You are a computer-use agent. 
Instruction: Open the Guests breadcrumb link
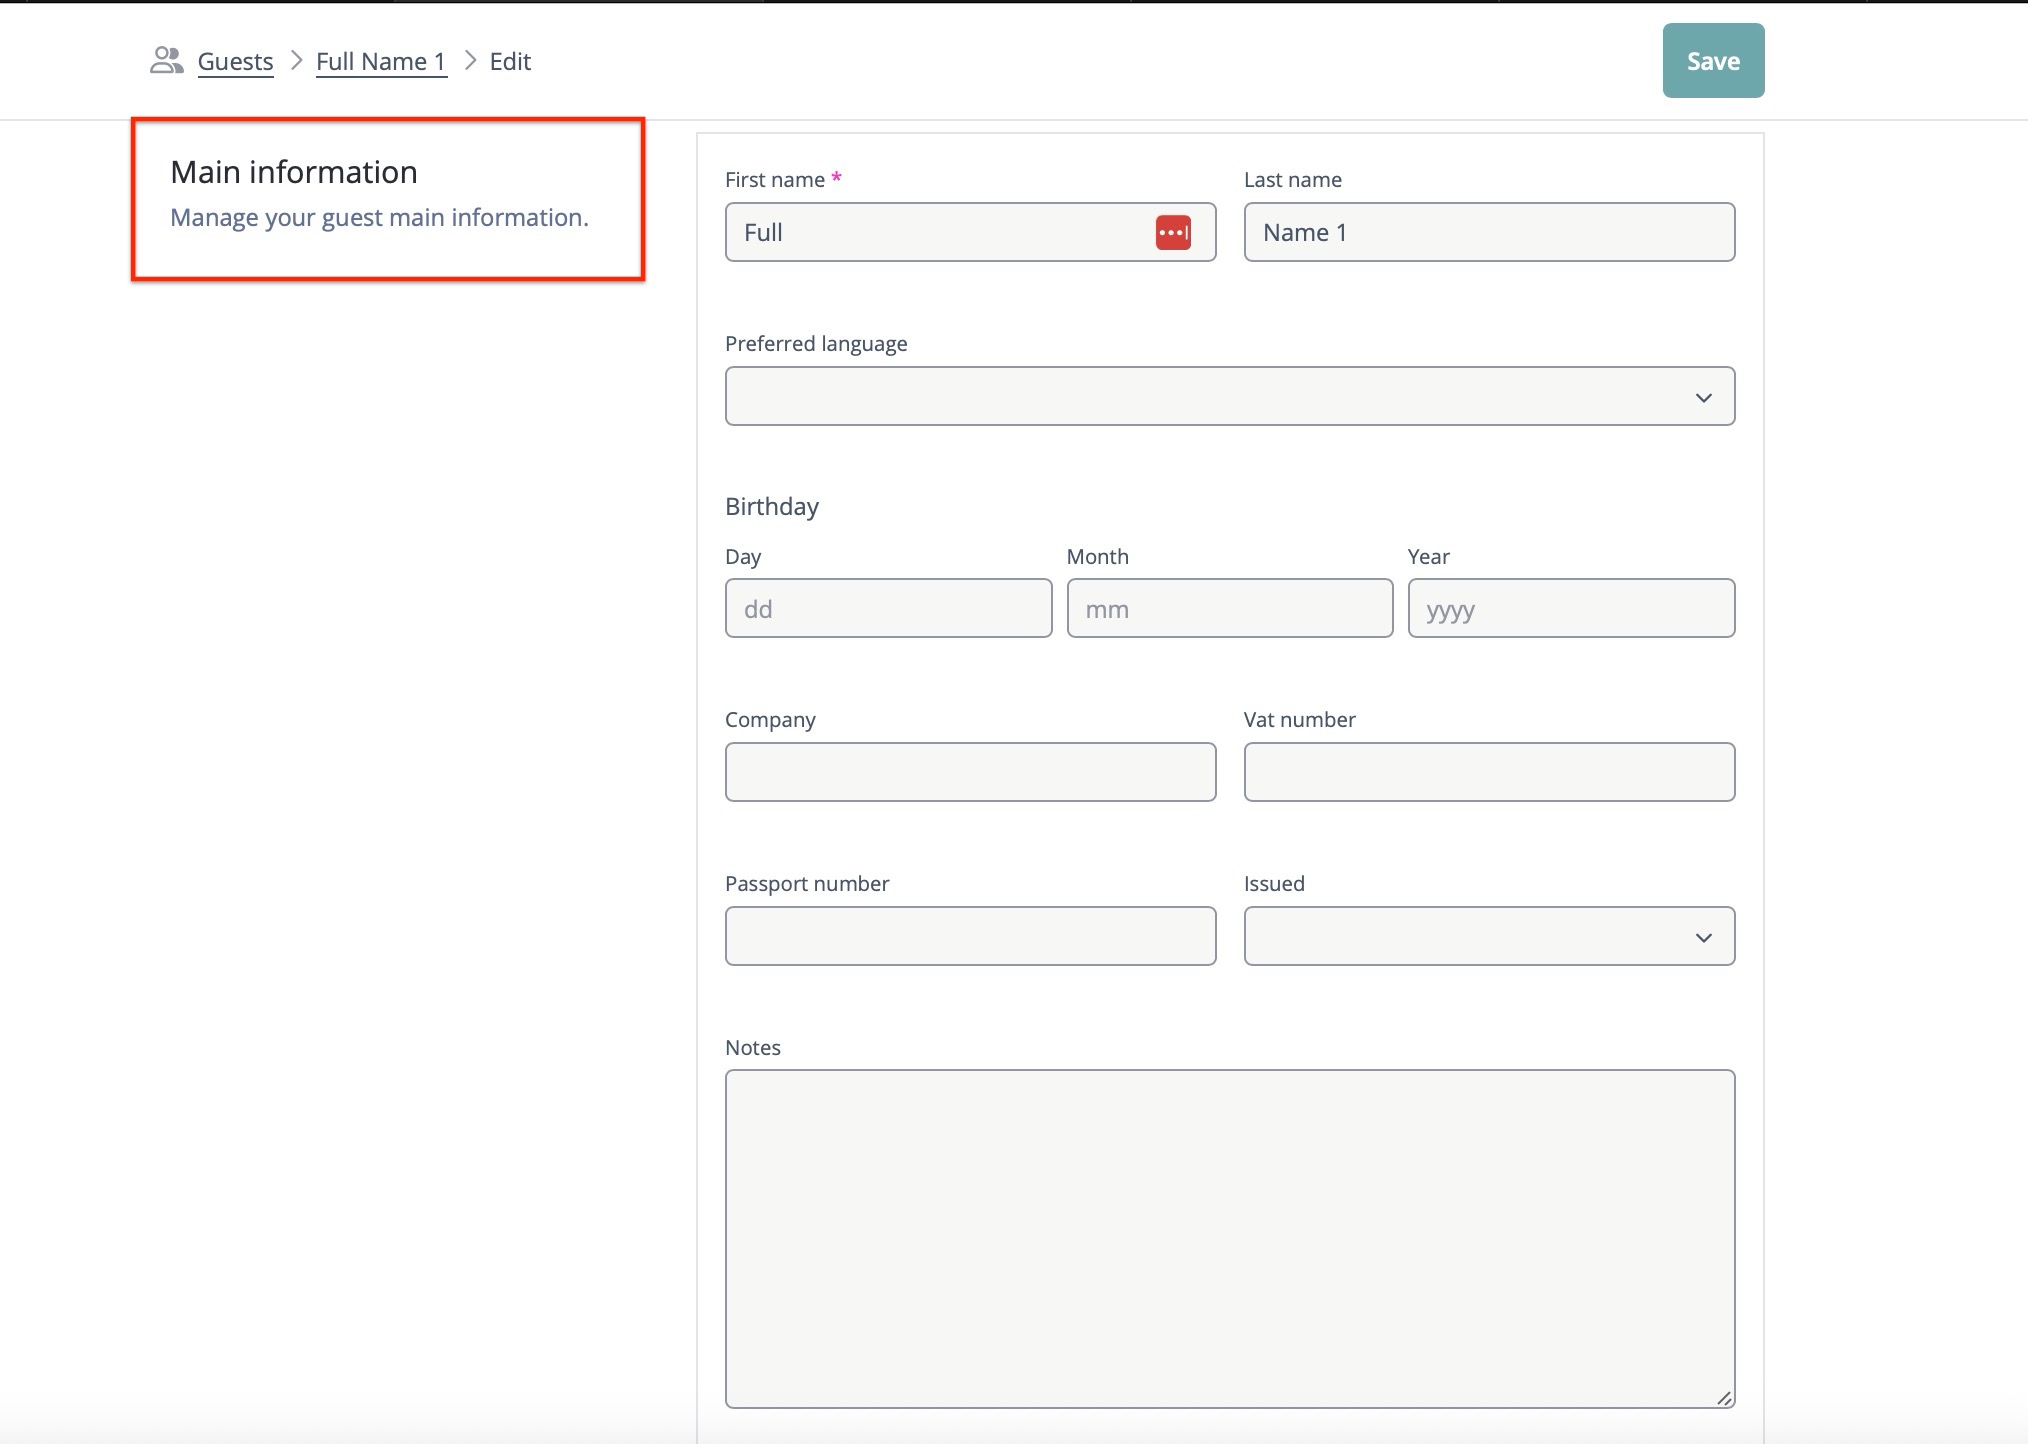pos(235,60)
